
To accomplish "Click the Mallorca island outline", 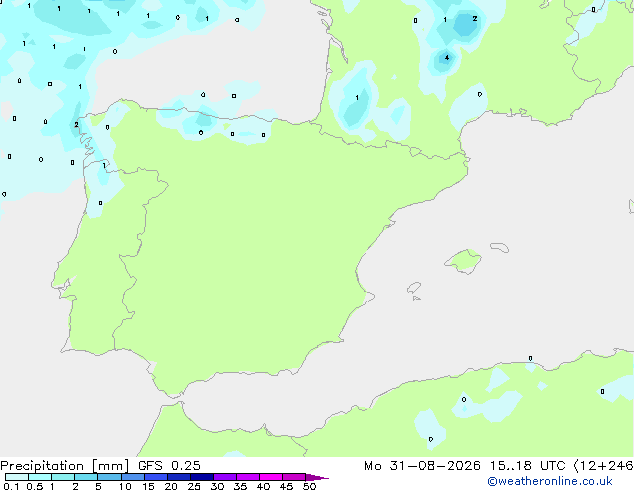I will pyautogui.click(x=463, y=262).
